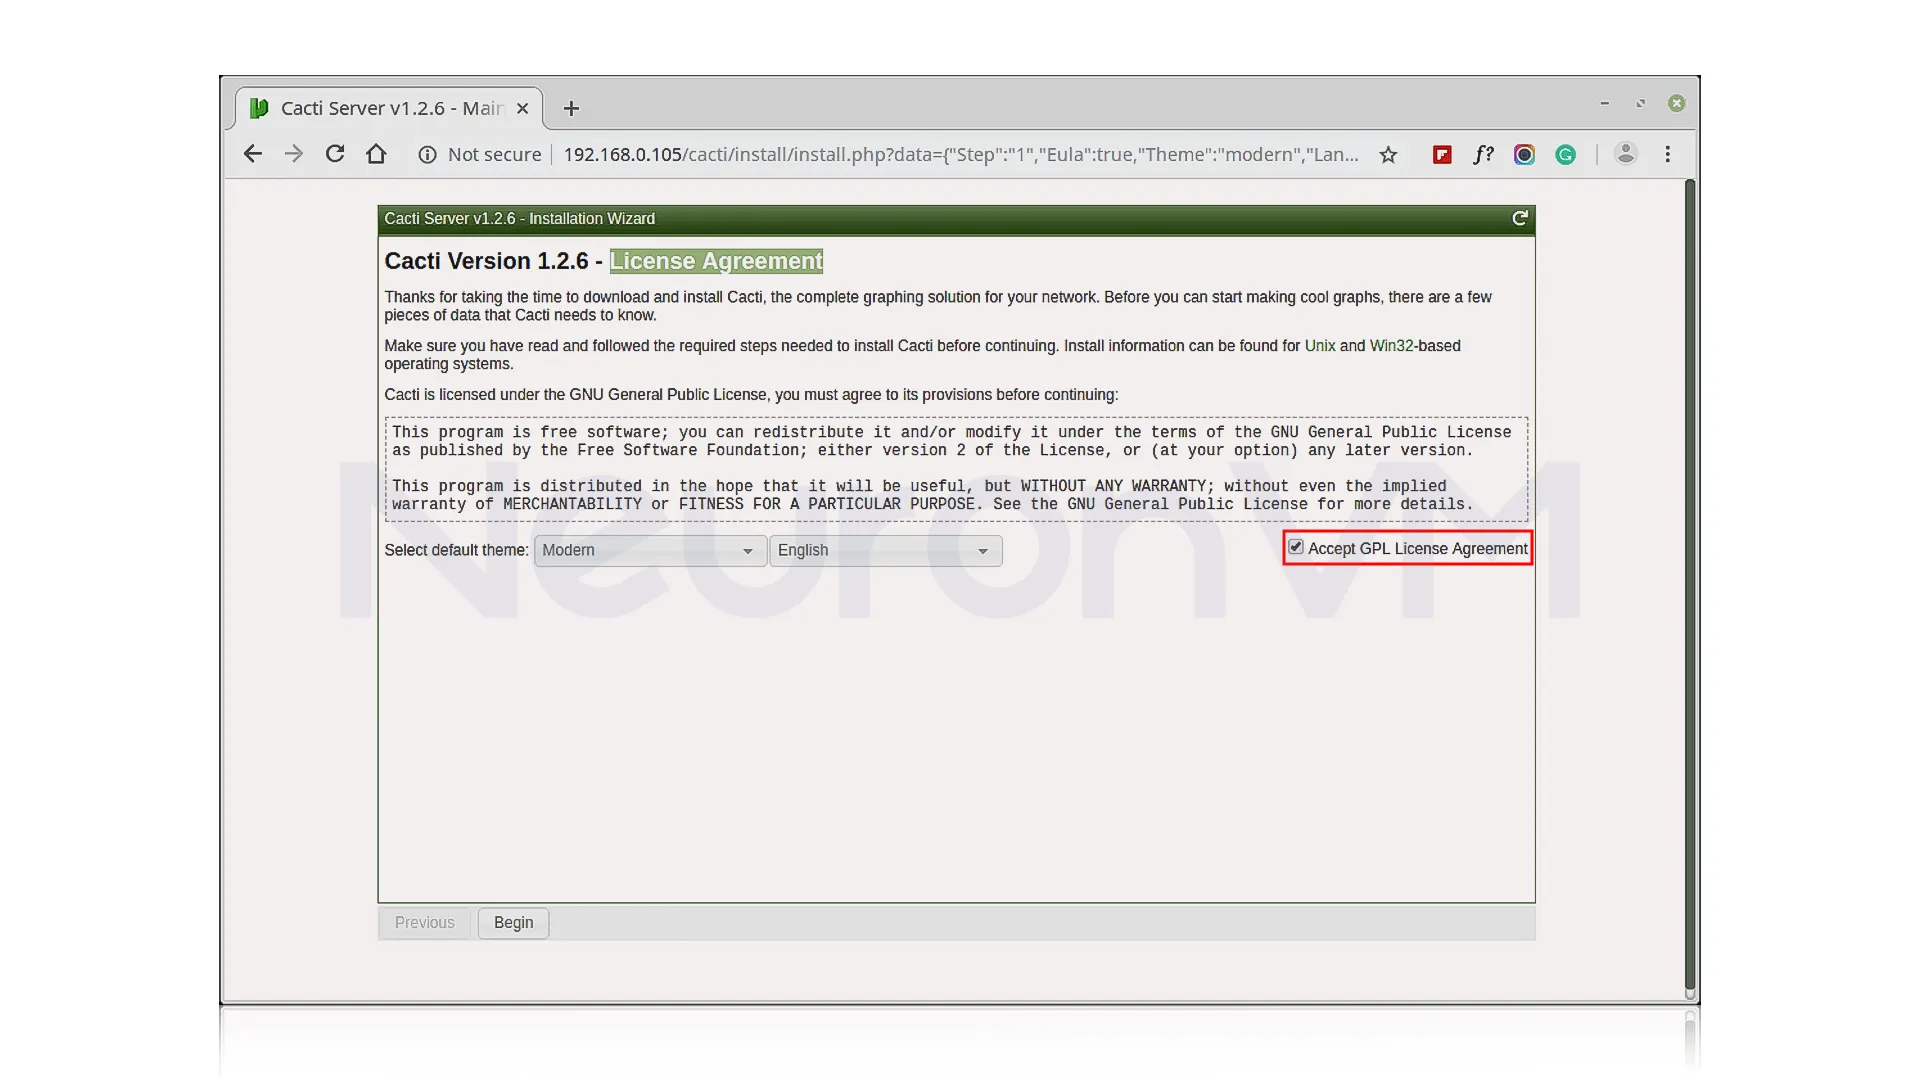Select the Cacti Server v1.2.6 tab
Screen dimensions: 1920x1080
[390, 108]
